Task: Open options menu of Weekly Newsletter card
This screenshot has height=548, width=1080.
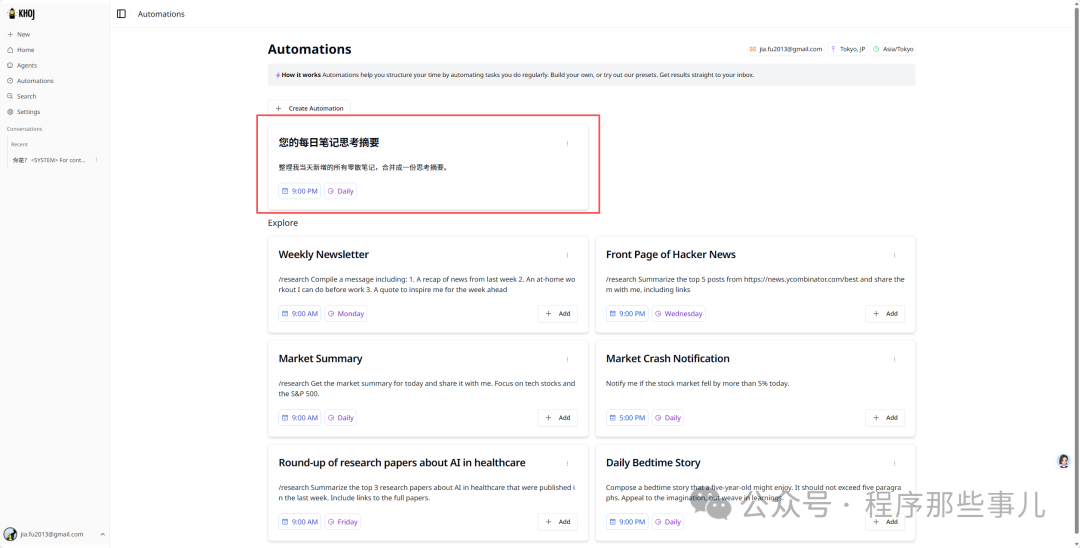Action: 568,255
